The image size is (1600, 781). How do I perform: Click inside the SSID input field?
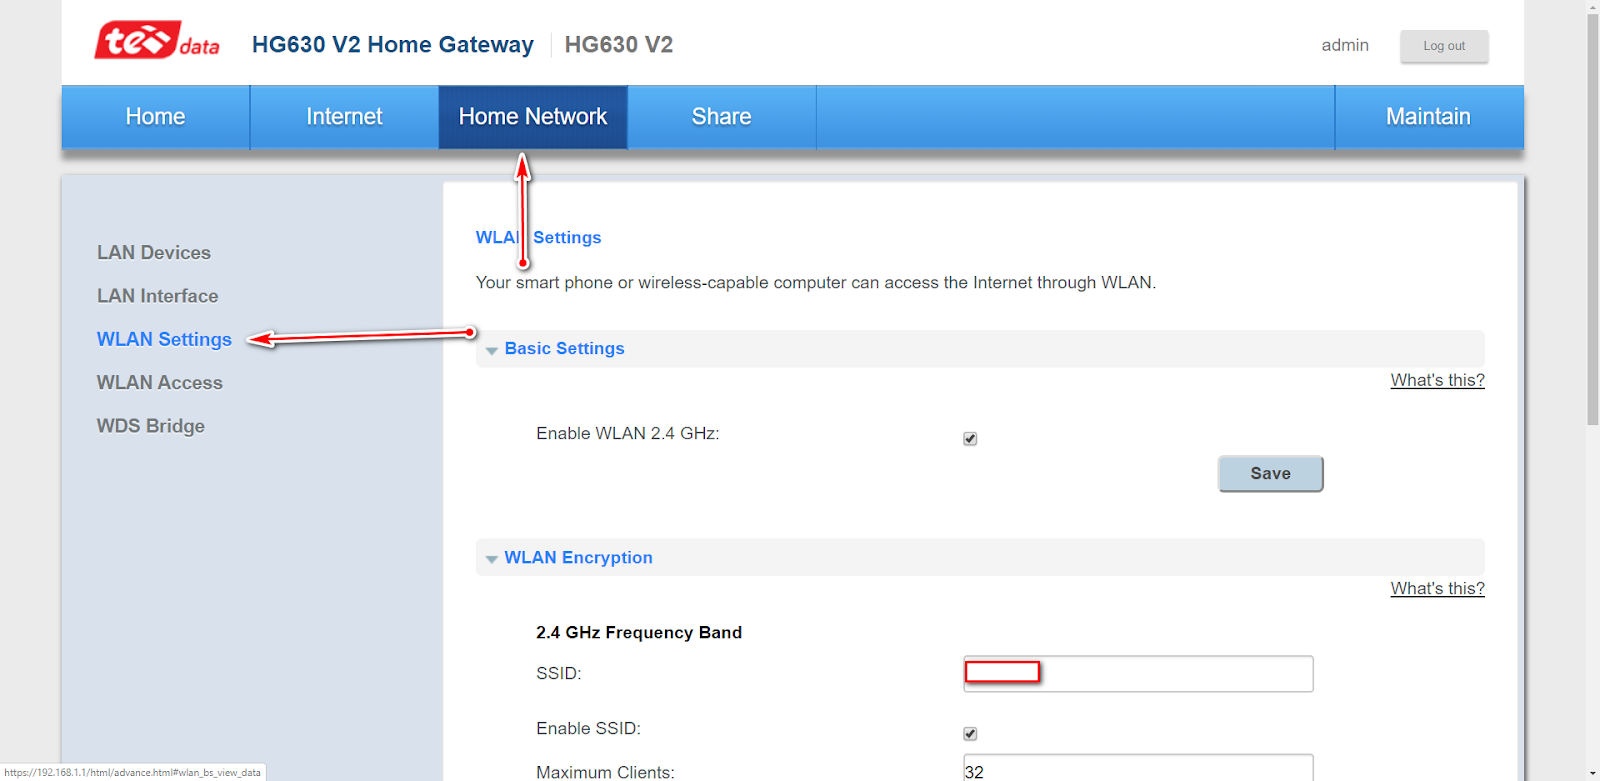[x=1138, y=673]
